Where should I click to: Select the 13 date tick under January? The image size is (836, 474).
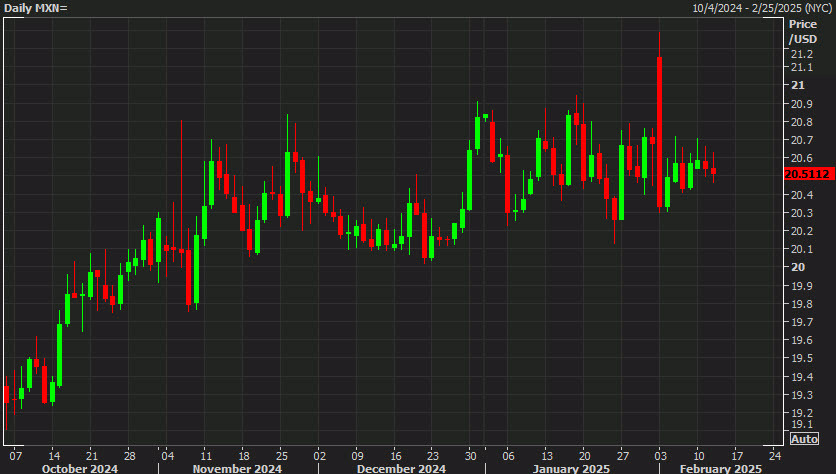547,456
